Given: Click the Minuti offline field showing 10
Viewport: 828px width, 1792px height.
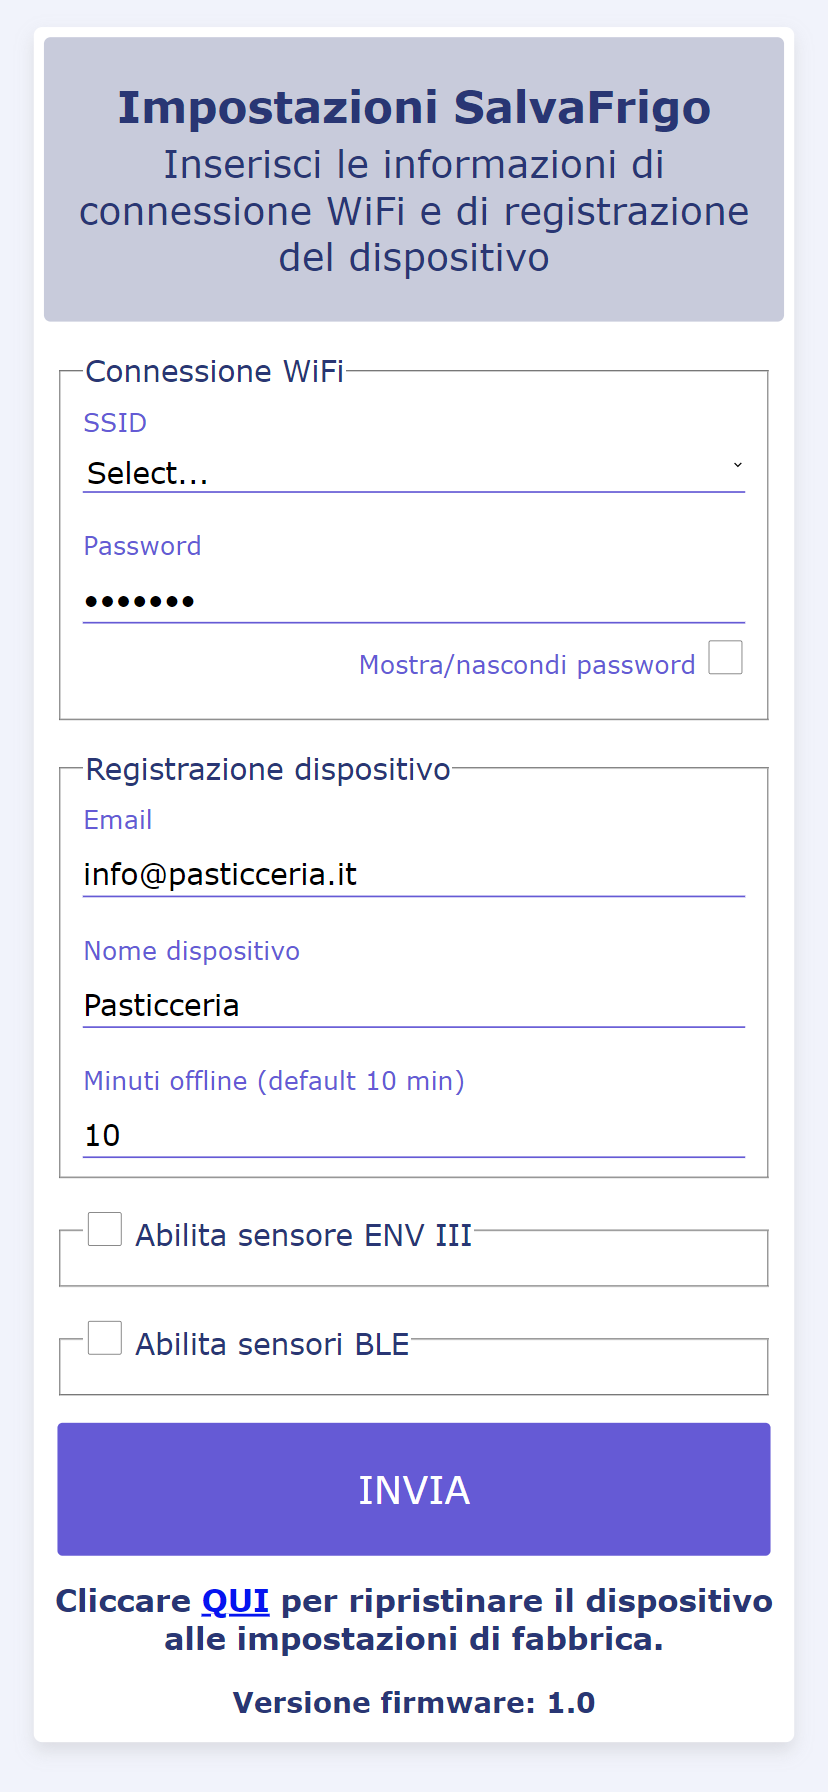Looking at the screenshot, I should pyautogui.click(x=414, y=1136).
